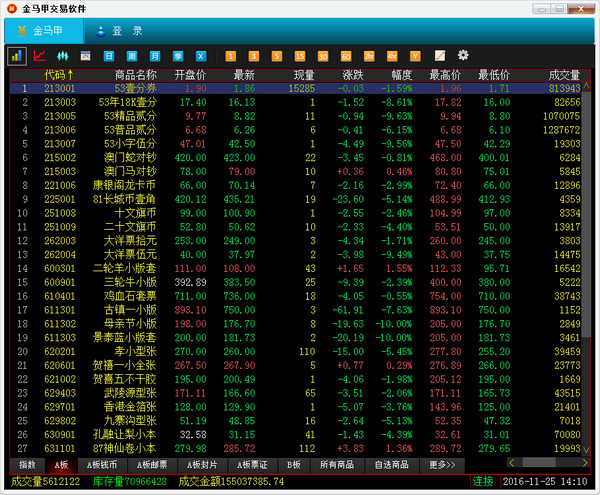Viewport: 600px width, 495px height.
Task: Expand more tabs with 更多>>
Action: point(442,465)
